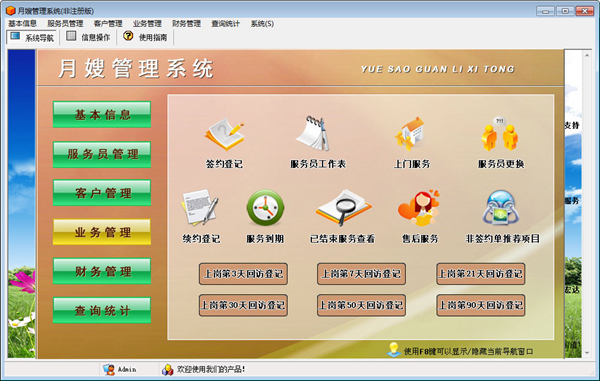Click the 签约登记 text label
The image size is (600, 381).
click(224, 164)
